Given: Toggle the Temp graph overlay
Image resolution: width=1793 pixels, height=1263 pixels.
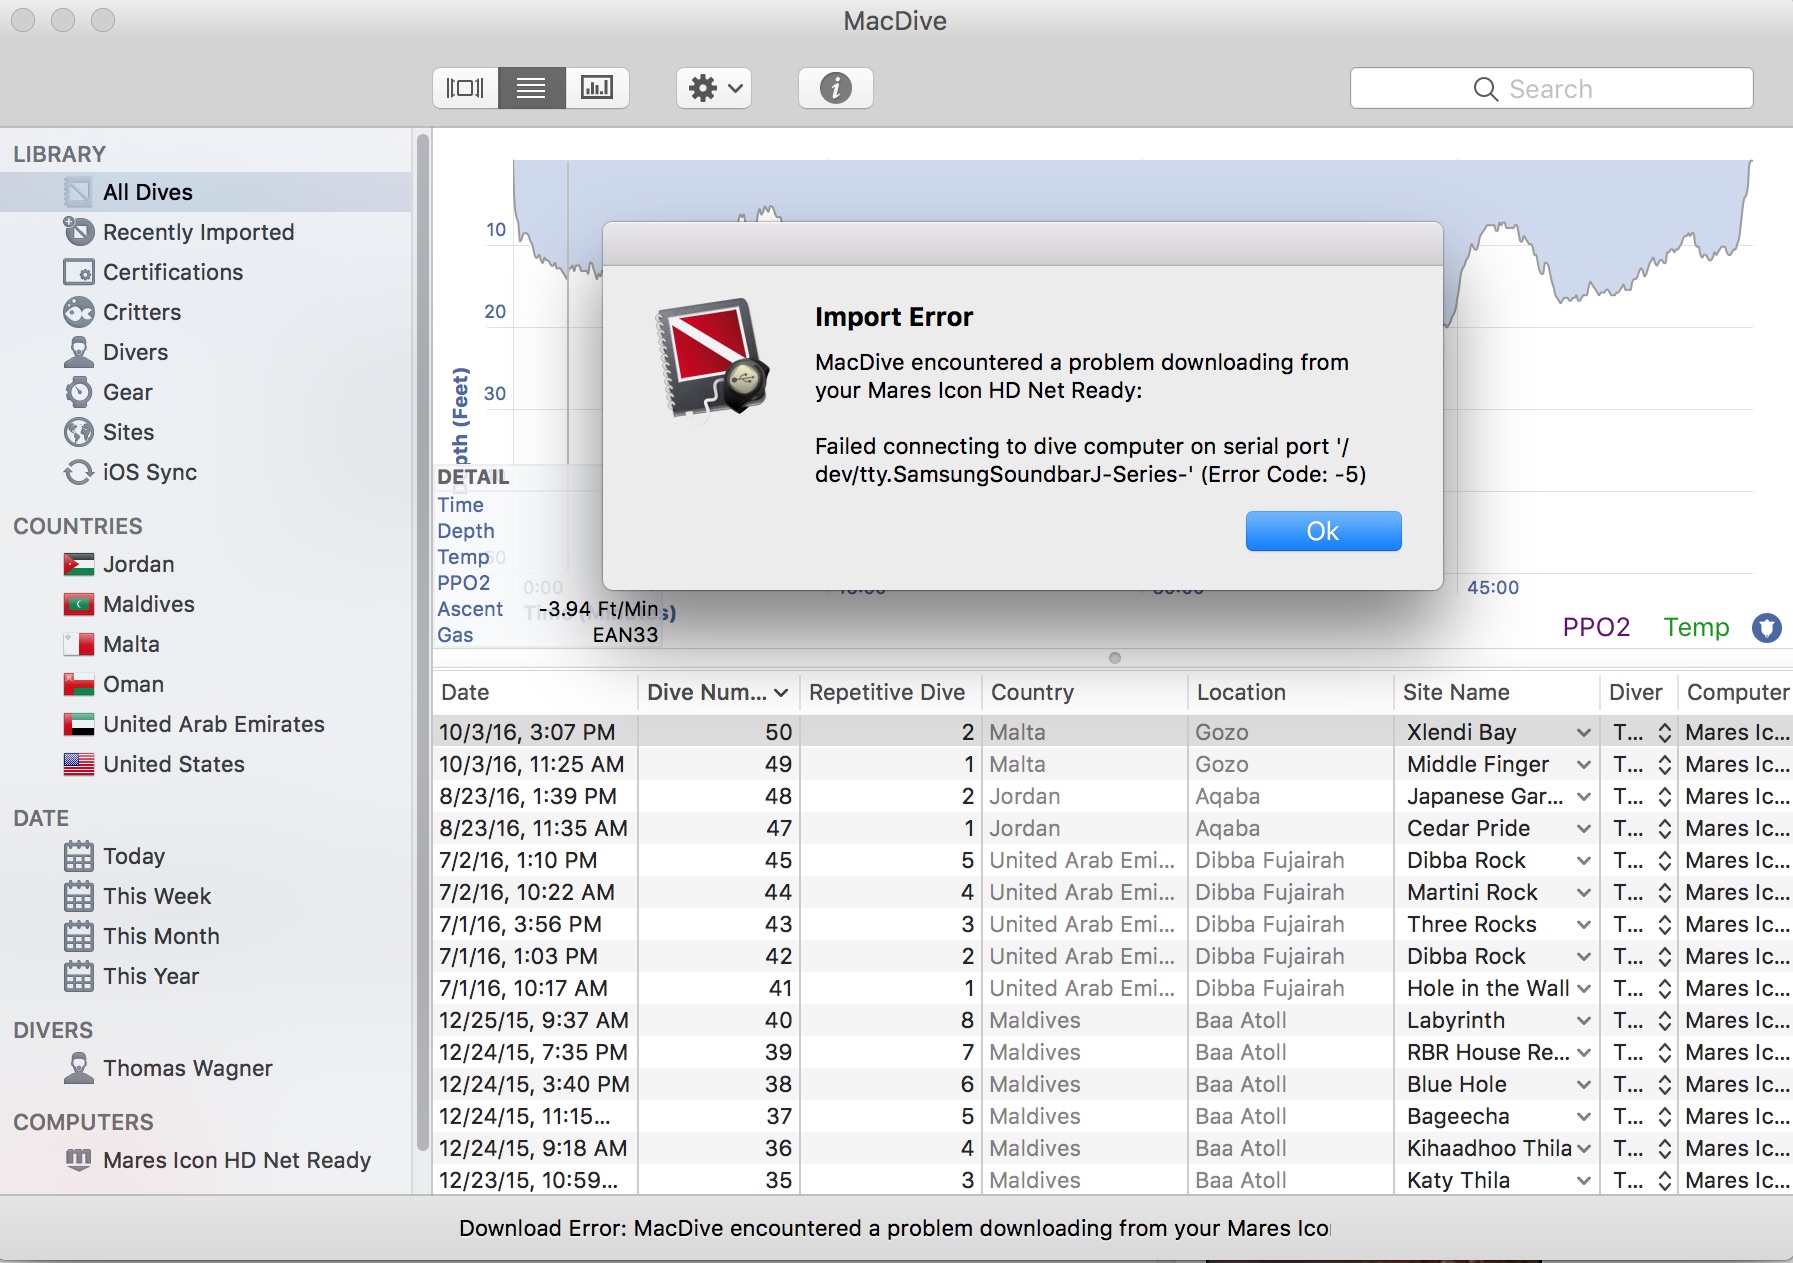Looking at the screenshot, I should pyautogui.click(x=1695, y=627).
